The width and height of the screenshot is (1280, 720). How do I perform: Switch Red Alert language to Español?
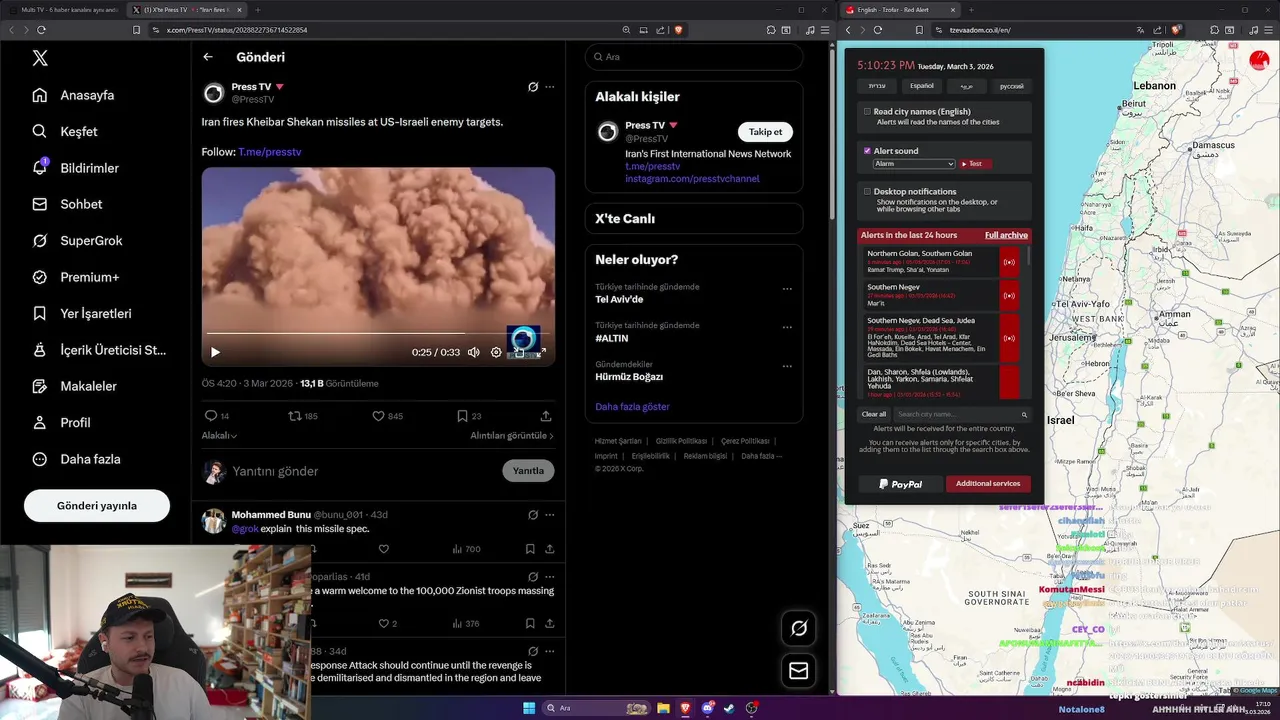pyautogui.click(x=922, y=86)
